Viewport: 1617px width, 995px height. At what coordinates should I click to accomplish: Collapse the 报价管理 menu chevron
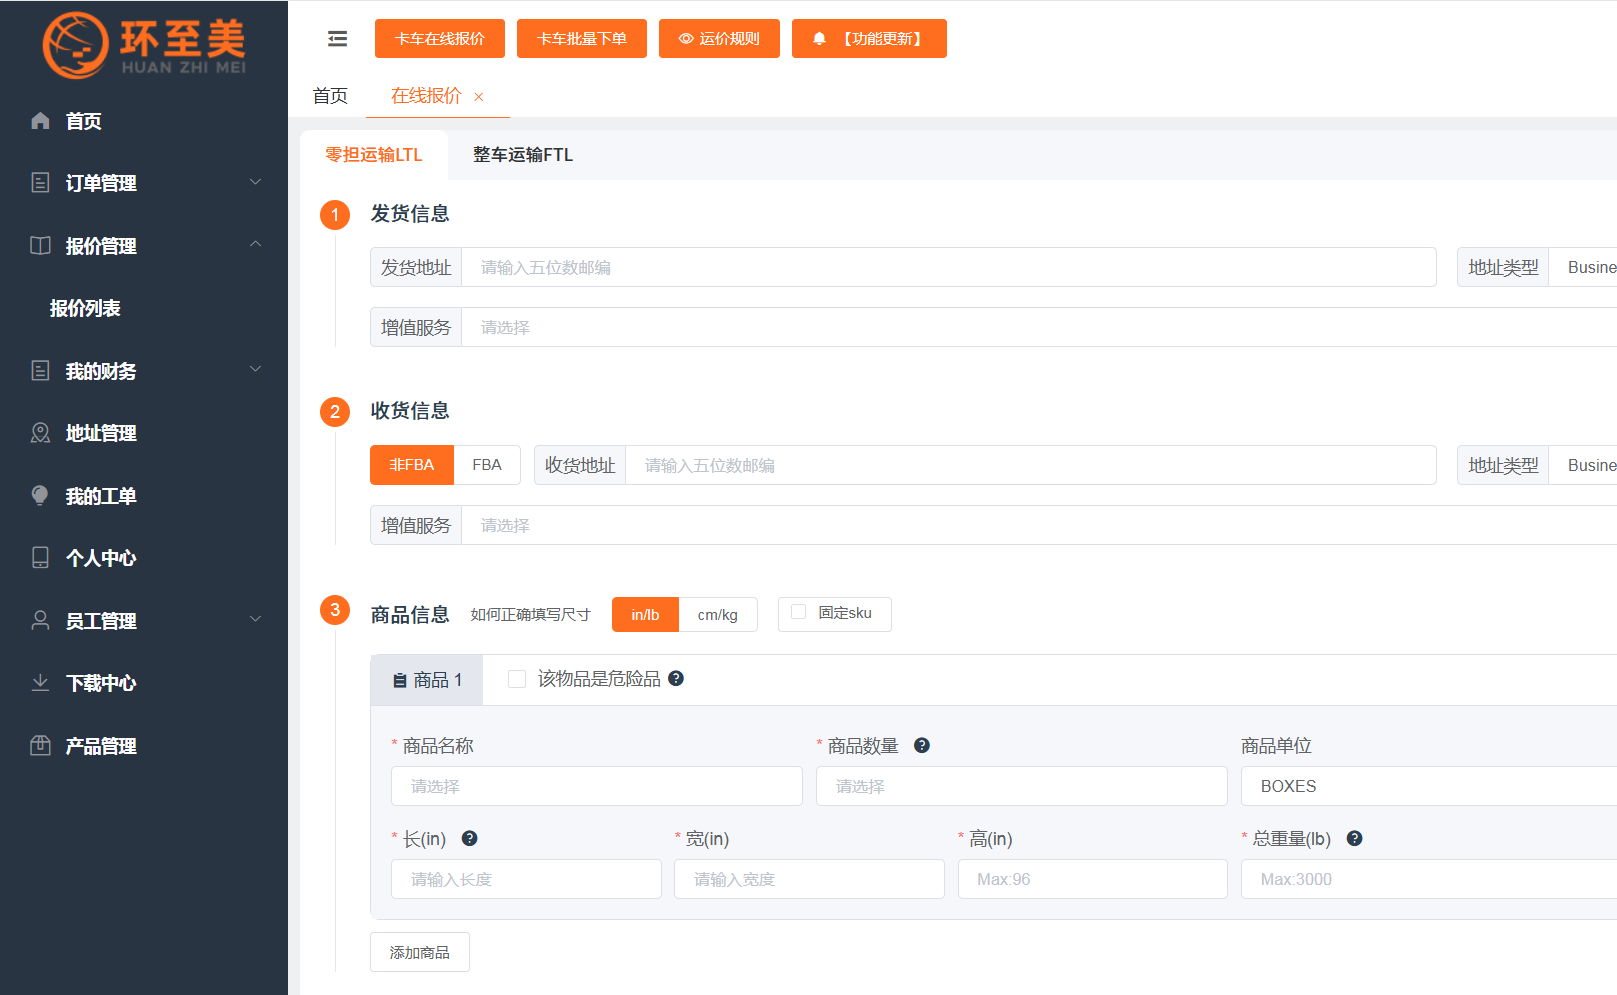pos(255,244)
